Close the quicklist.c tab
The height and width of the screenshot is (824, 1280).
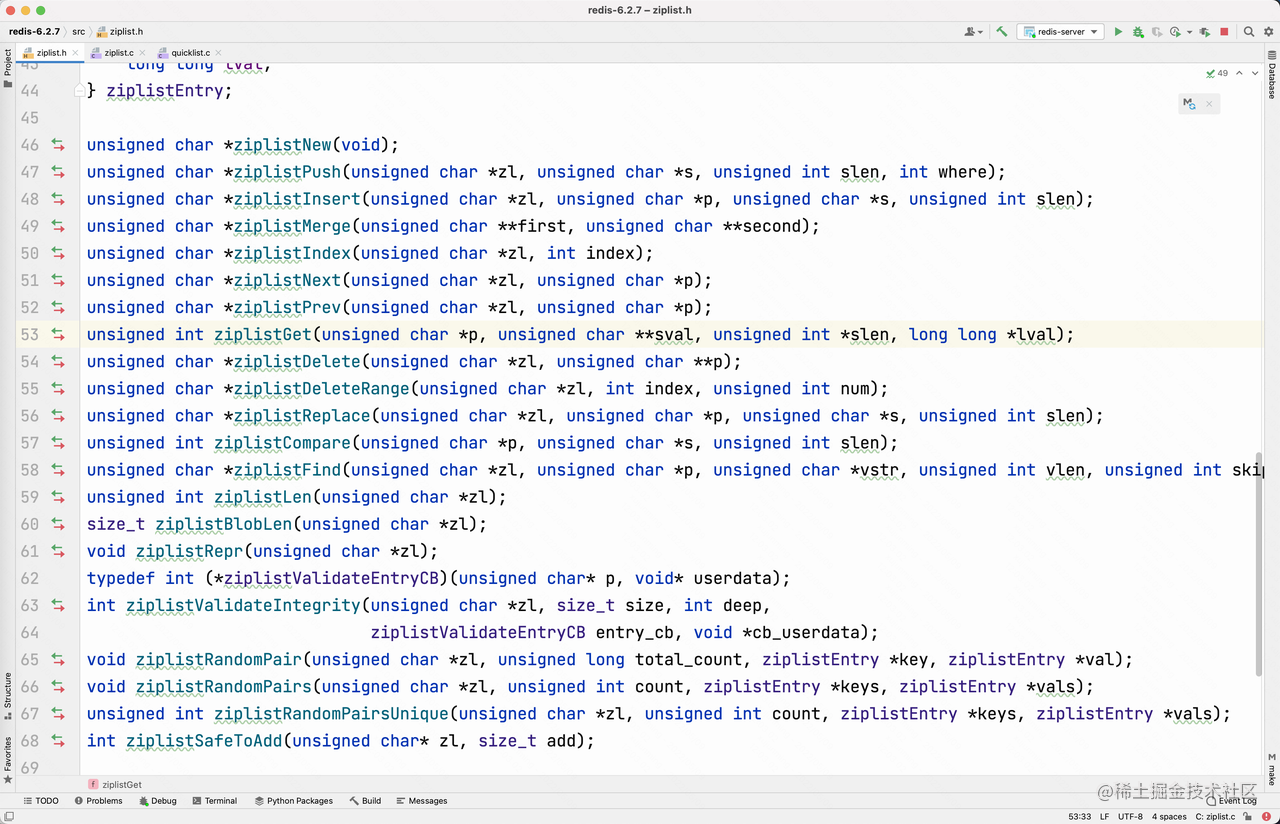[x=218, y=53]
